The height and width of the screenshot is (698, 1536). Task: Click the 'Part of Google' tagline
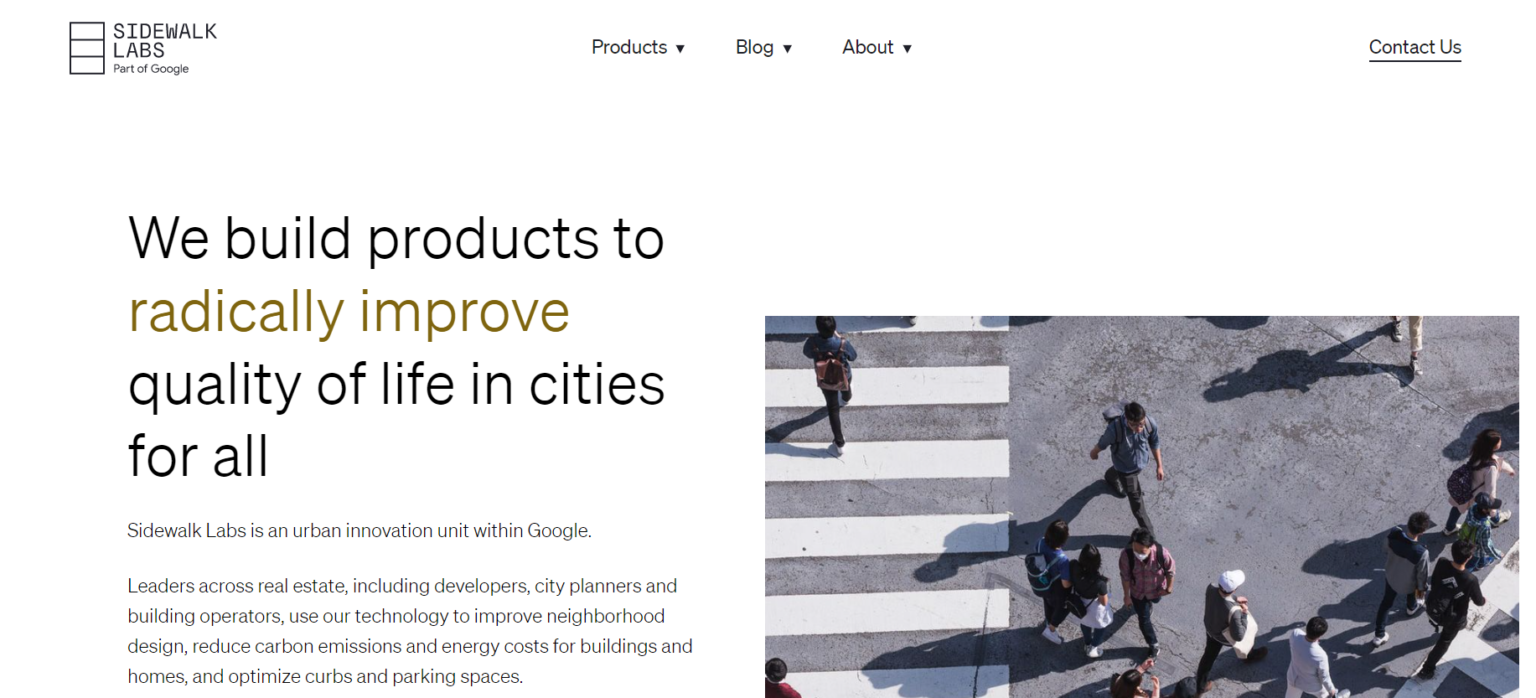(x=151, y=69)
